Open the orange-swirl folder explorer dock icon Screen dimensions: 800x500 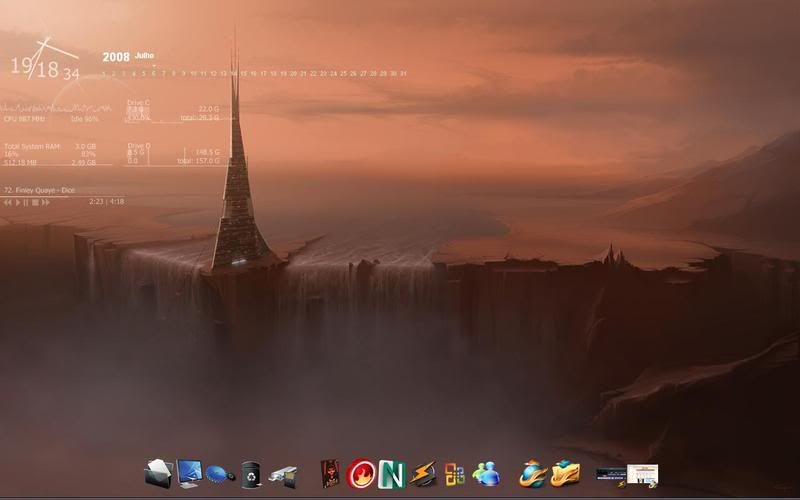(565, 473)
